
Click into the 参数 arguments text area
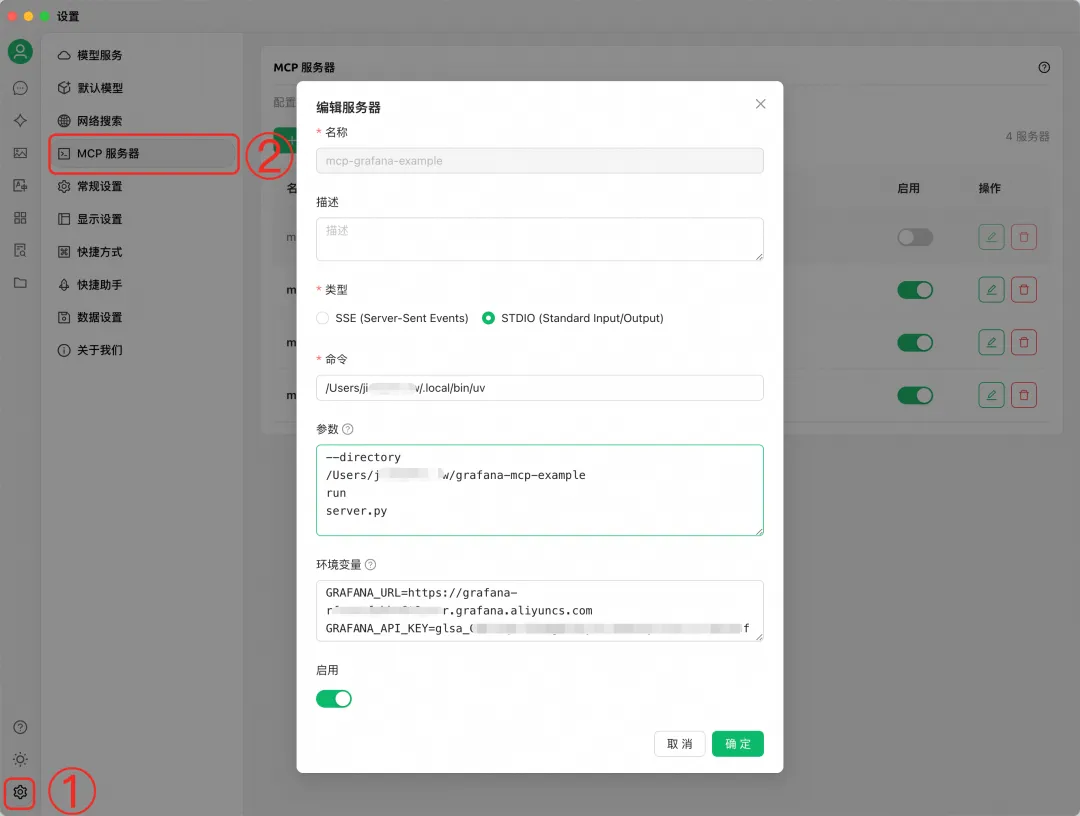click(x=539, y=490)
